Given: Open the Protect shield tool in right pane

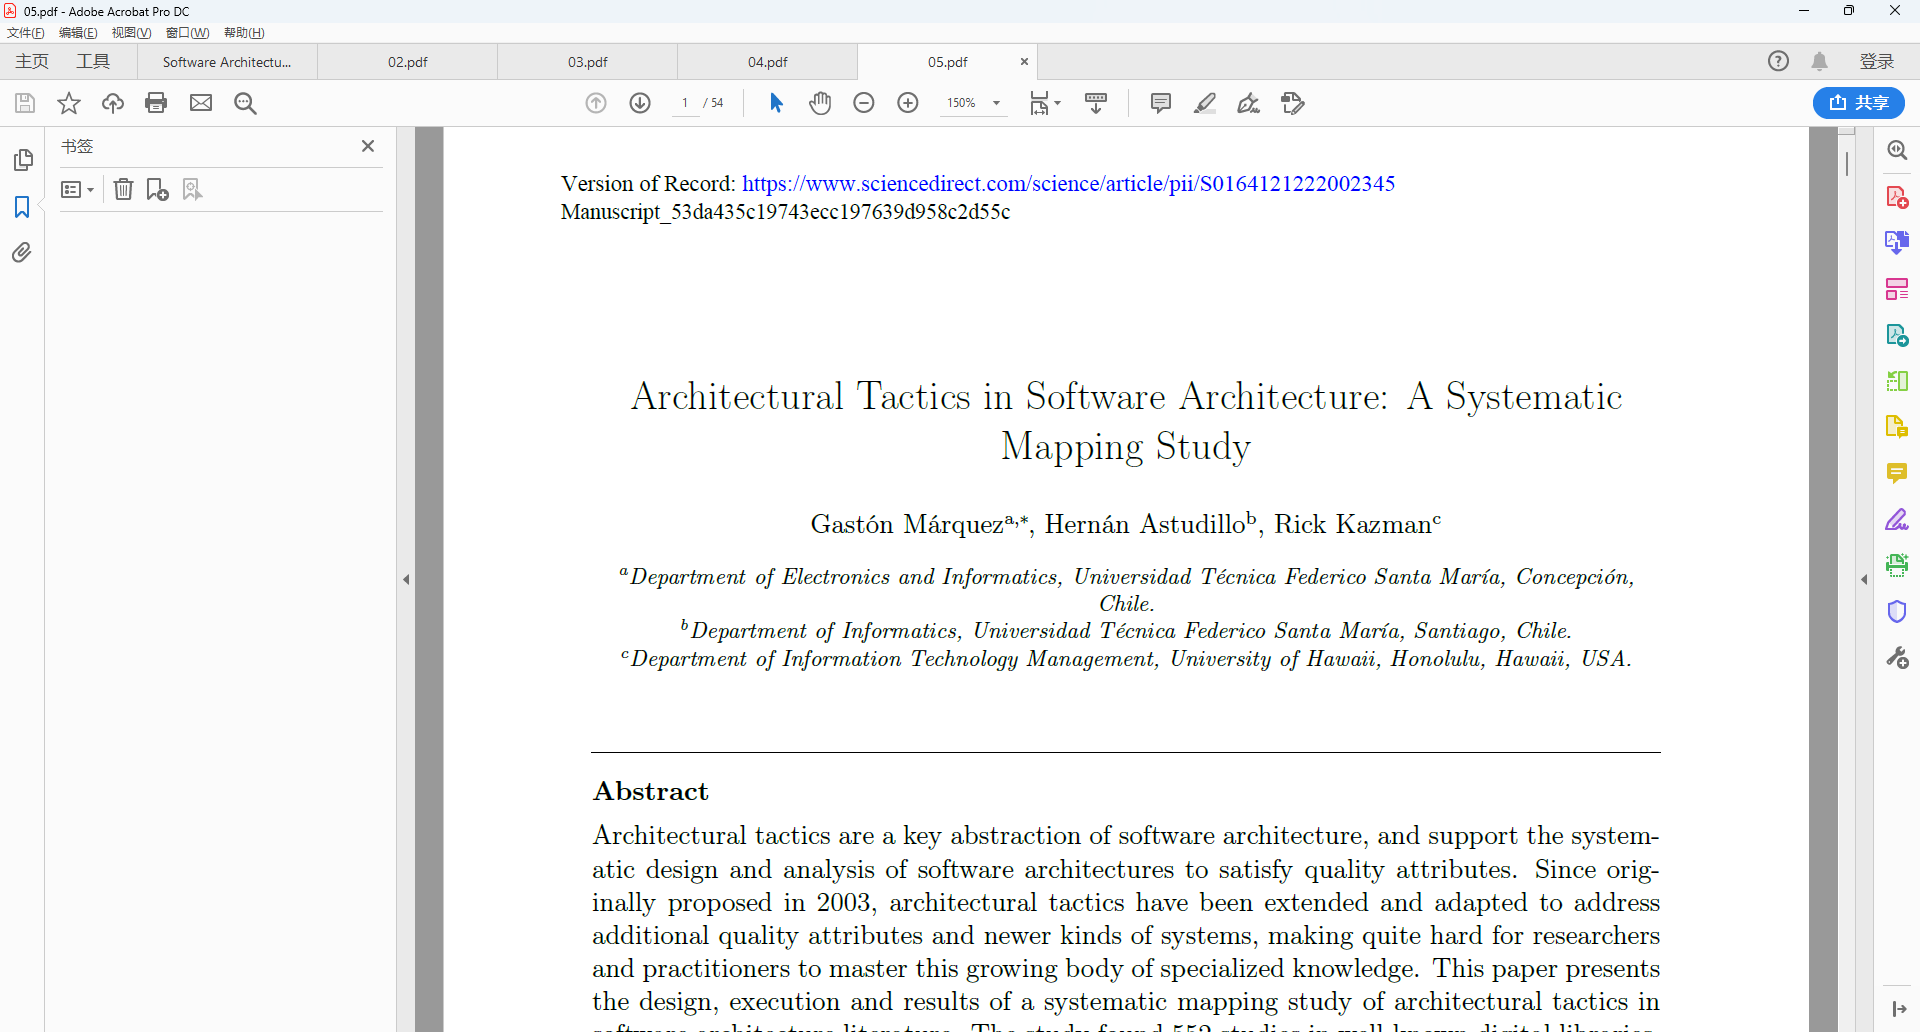Looking at the screenshot, I should [x=1897, y=612].
